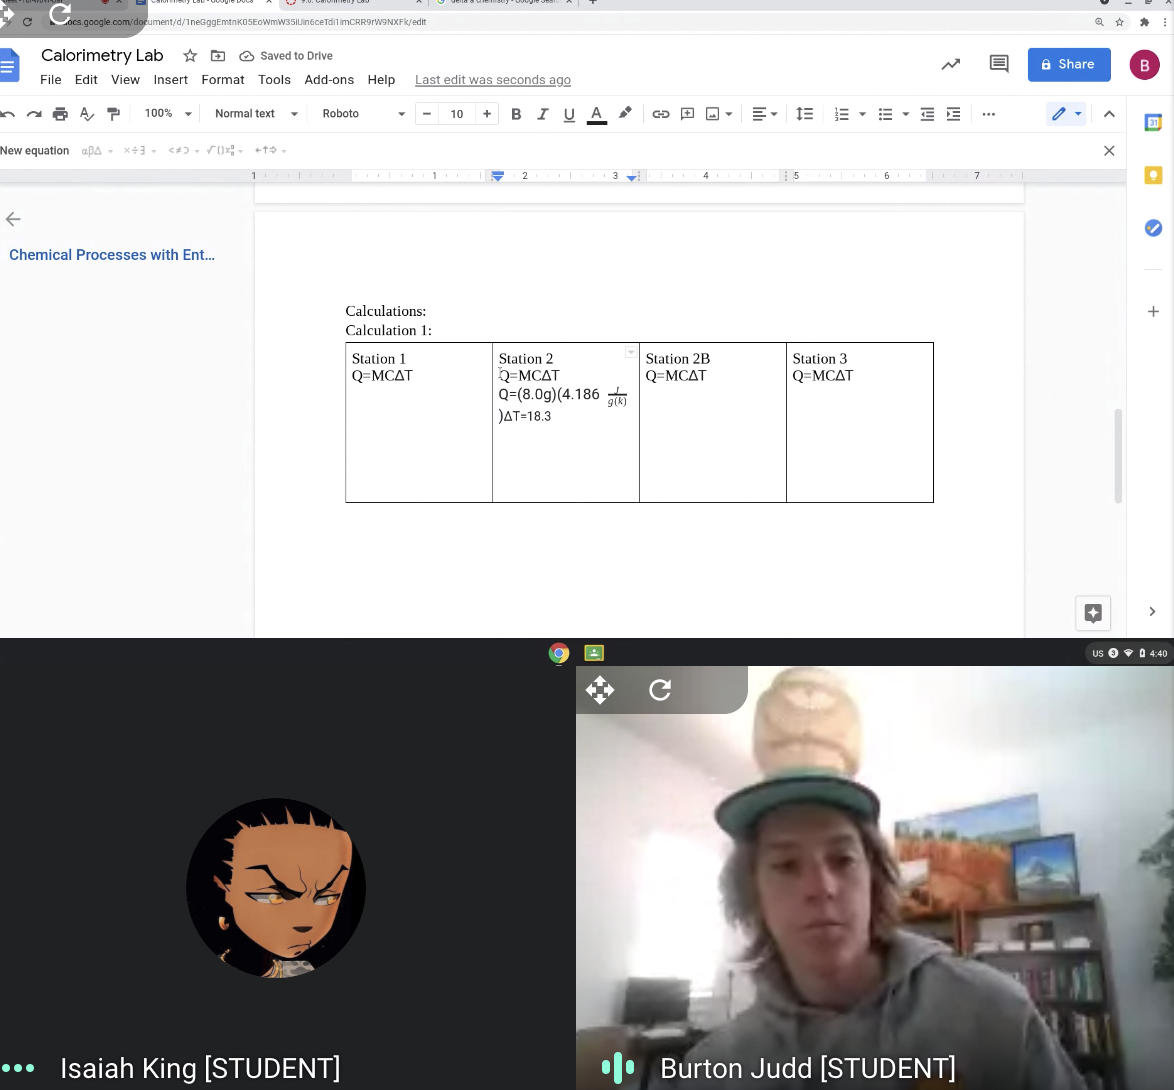This screenshot has height=1090, width=1174.
Task: Expand bulleted list style arrow
Action: point(905,114)
